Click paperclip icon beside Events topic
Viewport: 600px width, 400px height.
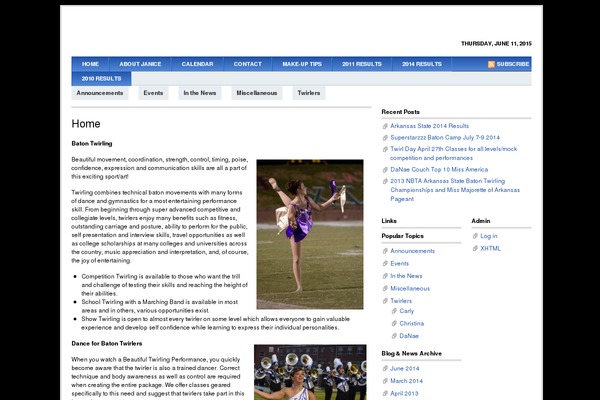[385, 264]
